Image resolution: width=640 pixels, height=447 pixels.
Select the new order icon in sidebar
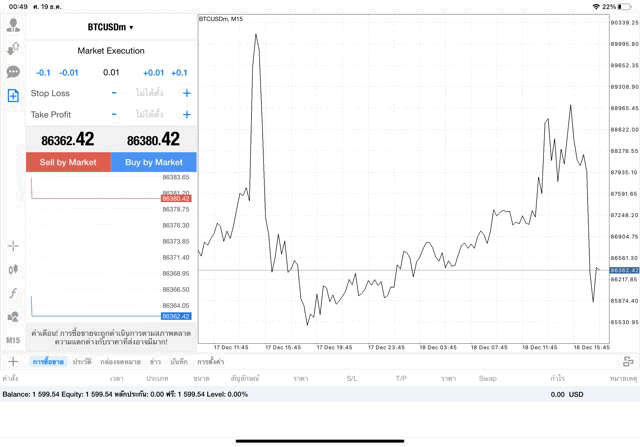point(13,95)
